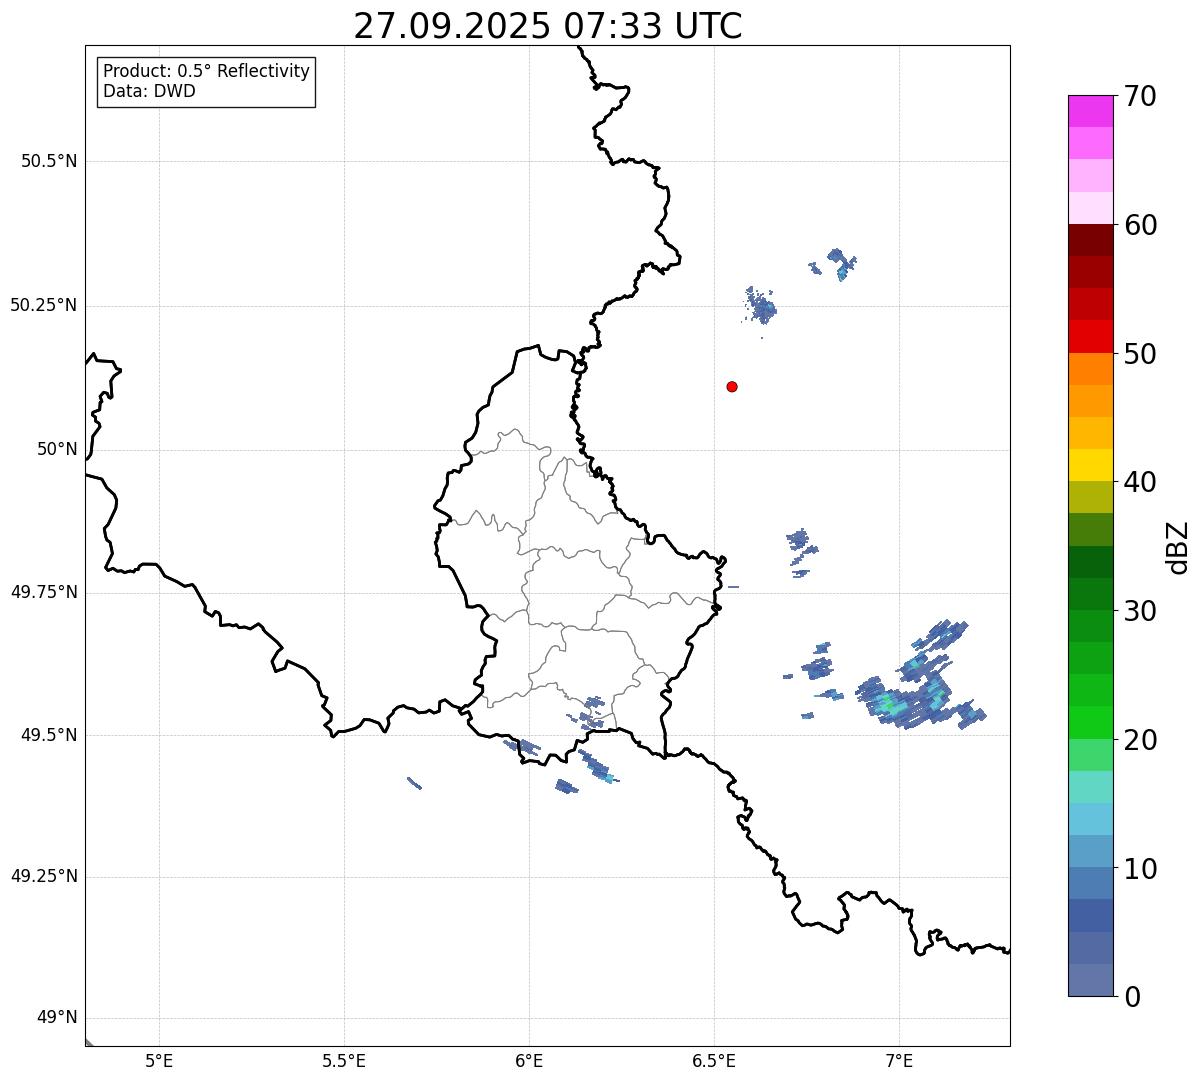Click the 7°E longitude label
Viewport: 1202px width, 1081px height.
point(899,1062)
